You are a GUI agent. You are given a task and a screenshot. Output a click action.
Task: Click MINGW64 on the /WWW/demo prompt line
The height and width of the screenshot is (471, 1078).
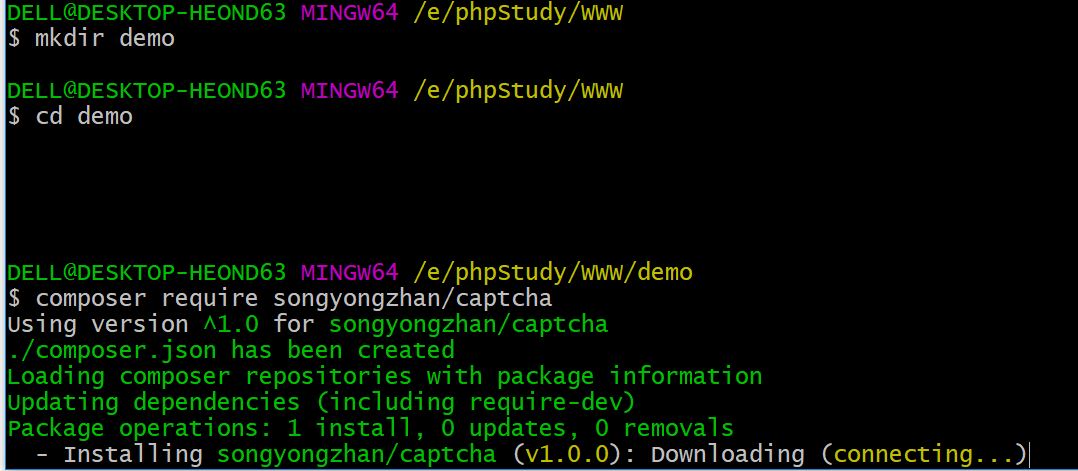(350, 272)
